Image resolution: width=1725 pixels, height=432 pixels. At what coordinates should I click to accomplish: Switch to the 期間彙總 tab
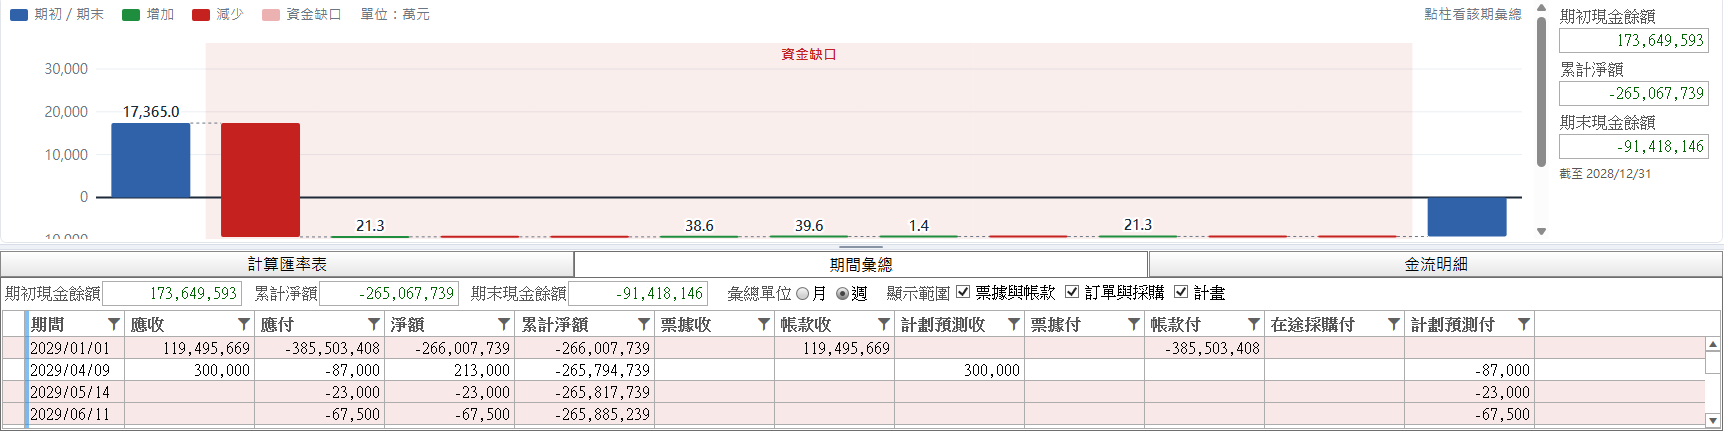(x=861, y=264)
